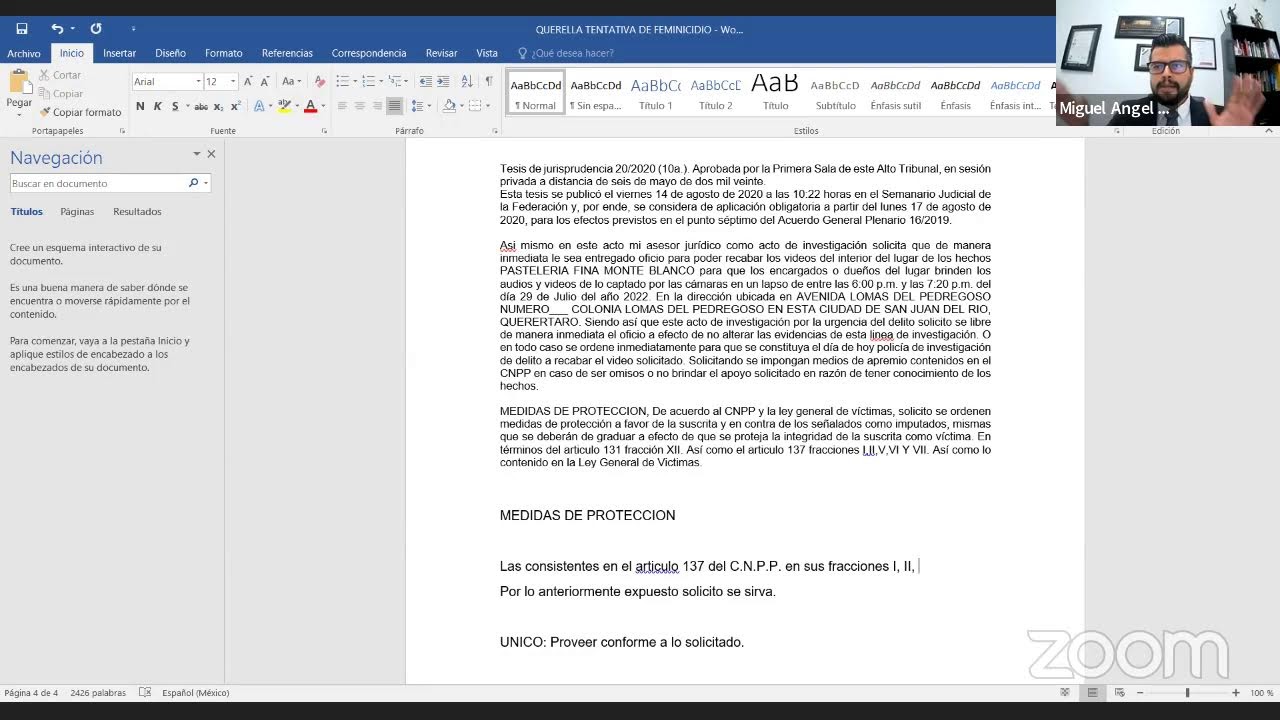Switch to the Revisar tab
The height and width of the screenshot is (720, 1280).
click(441, 53)
